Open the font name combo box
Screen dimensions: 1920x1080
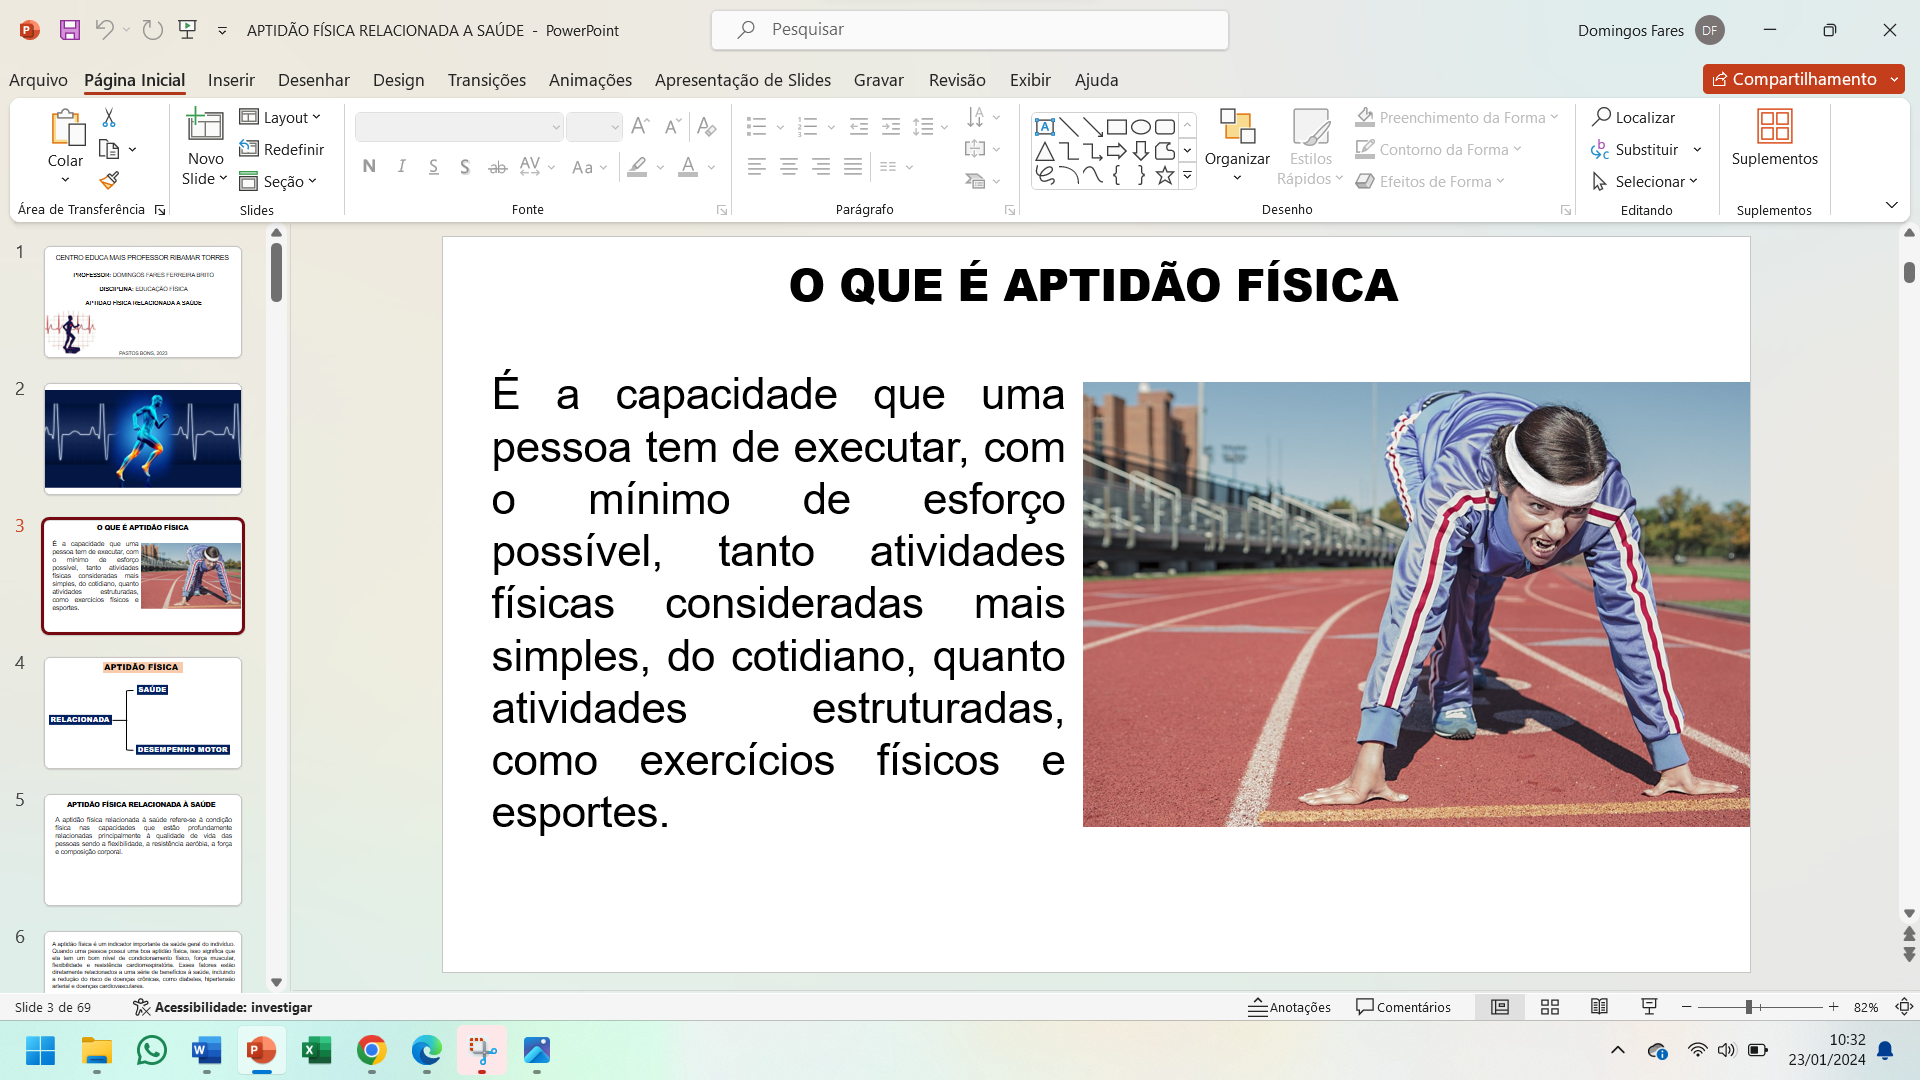tap(459, 127)
